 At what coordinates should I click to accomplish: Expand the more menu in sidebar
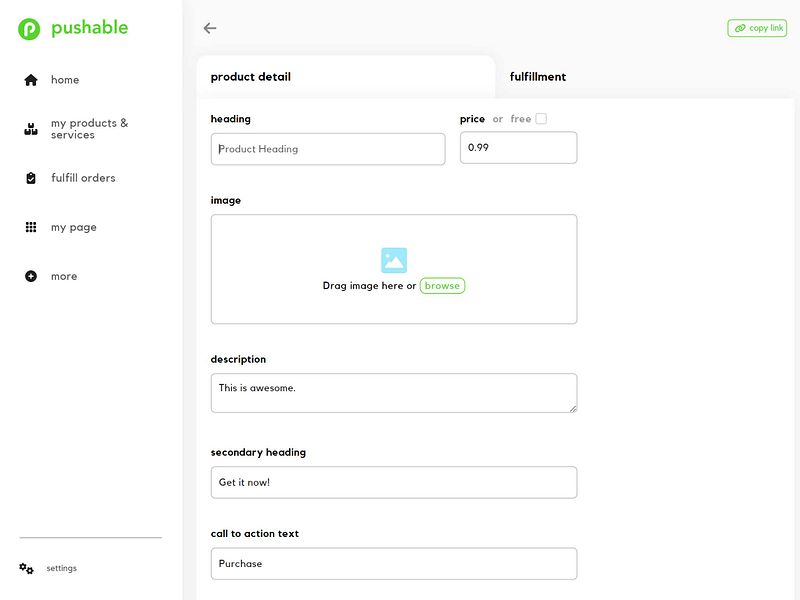(63, 276)
